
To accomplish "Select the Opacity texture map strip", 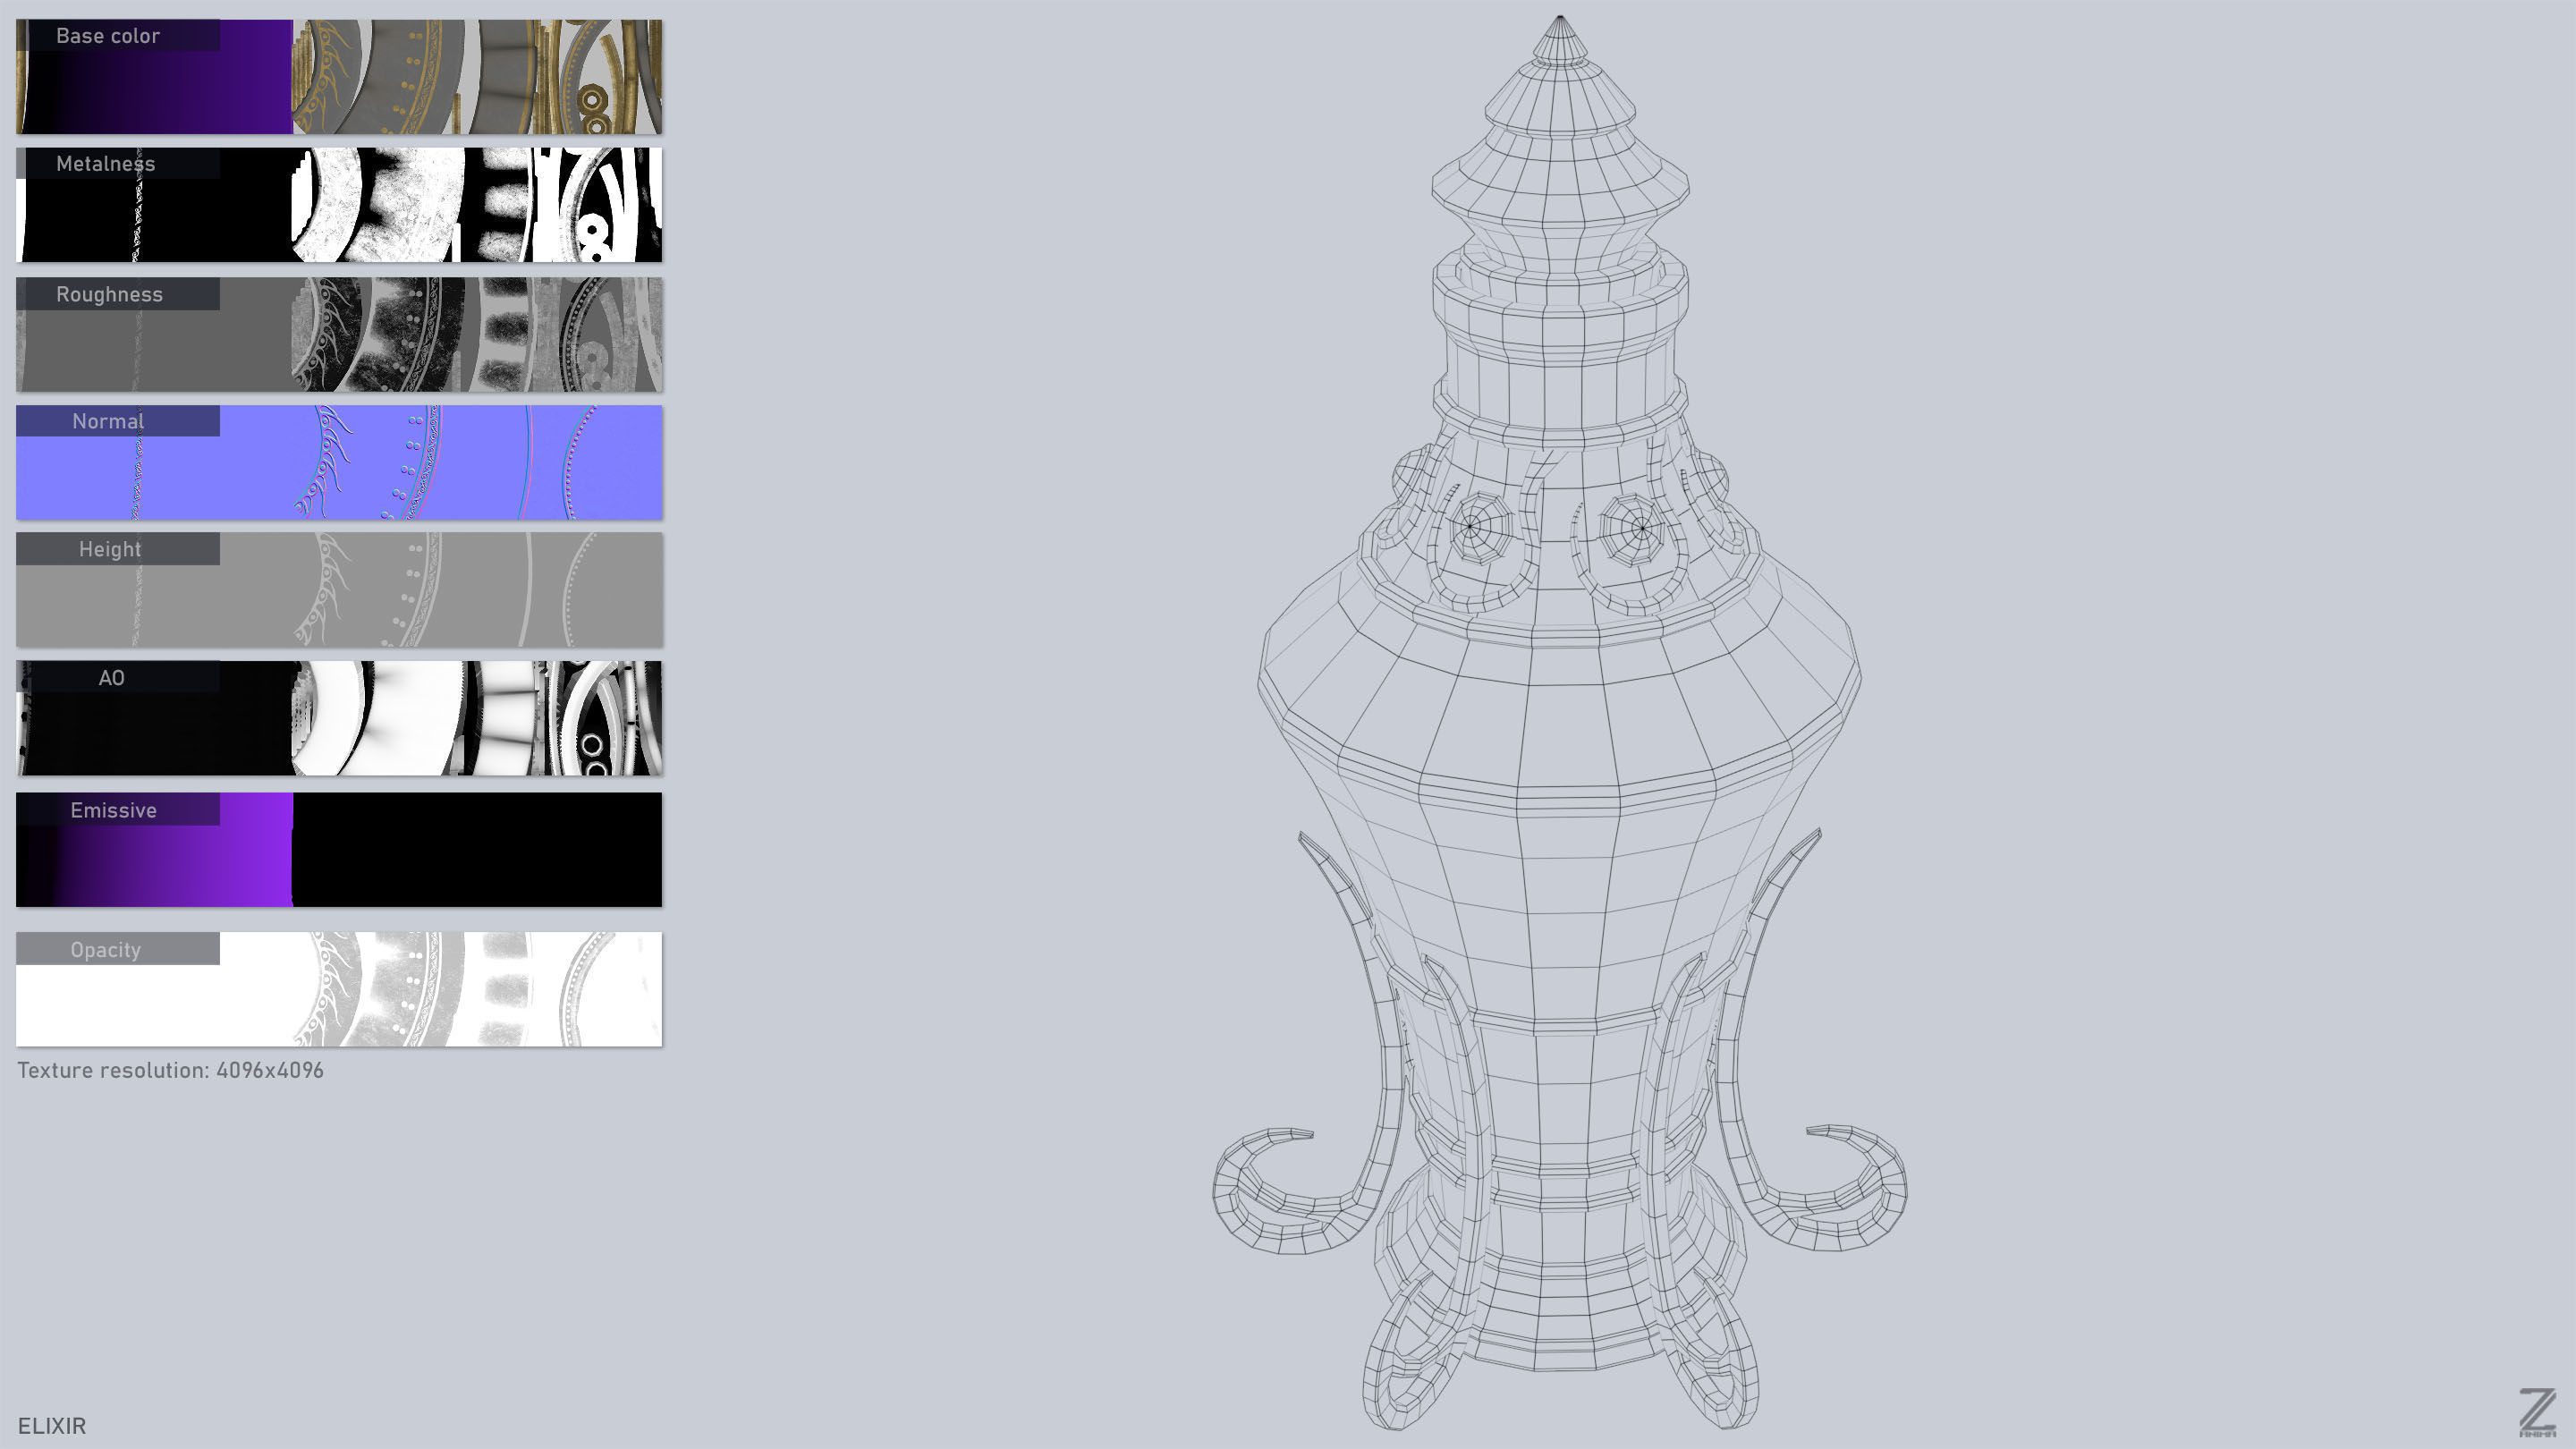I will tap(339, 989).
